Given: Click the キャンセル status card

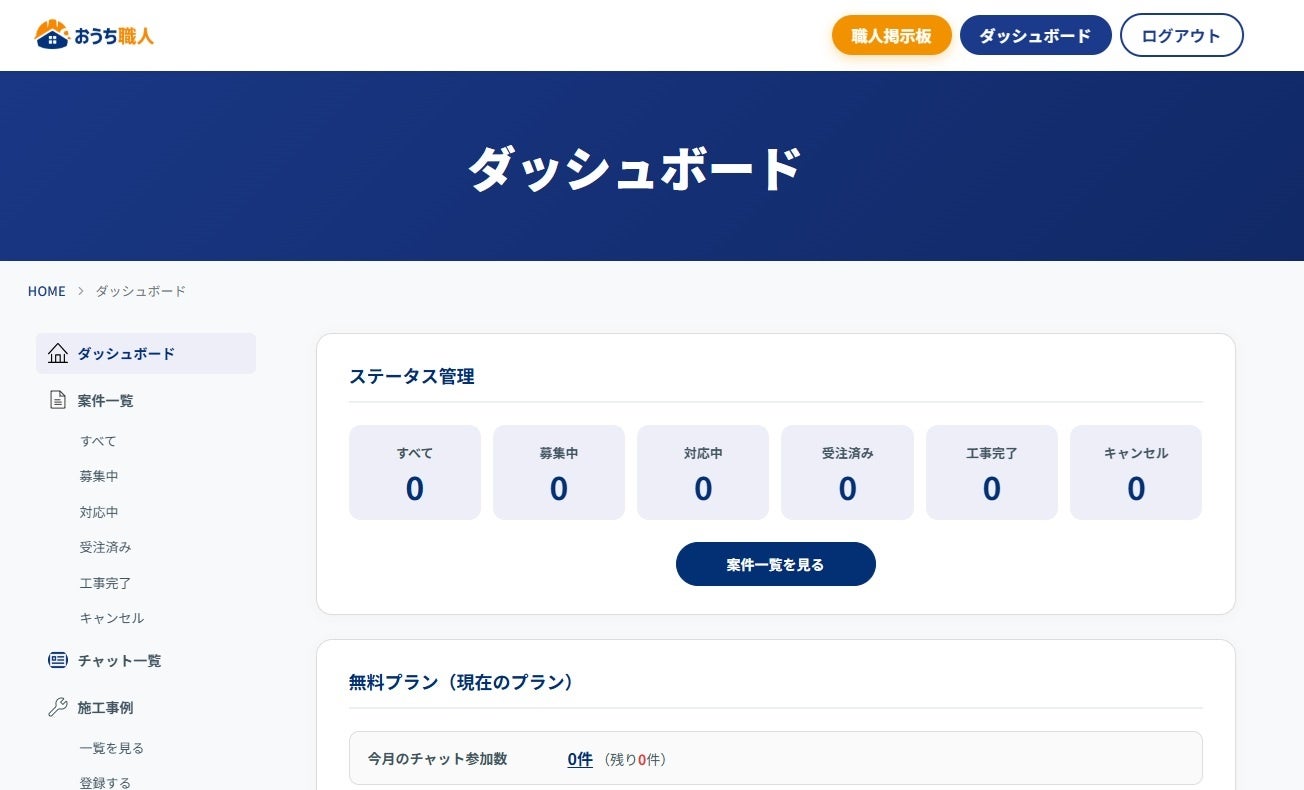Looking at the screenshot, I should tap(1135, 472).
